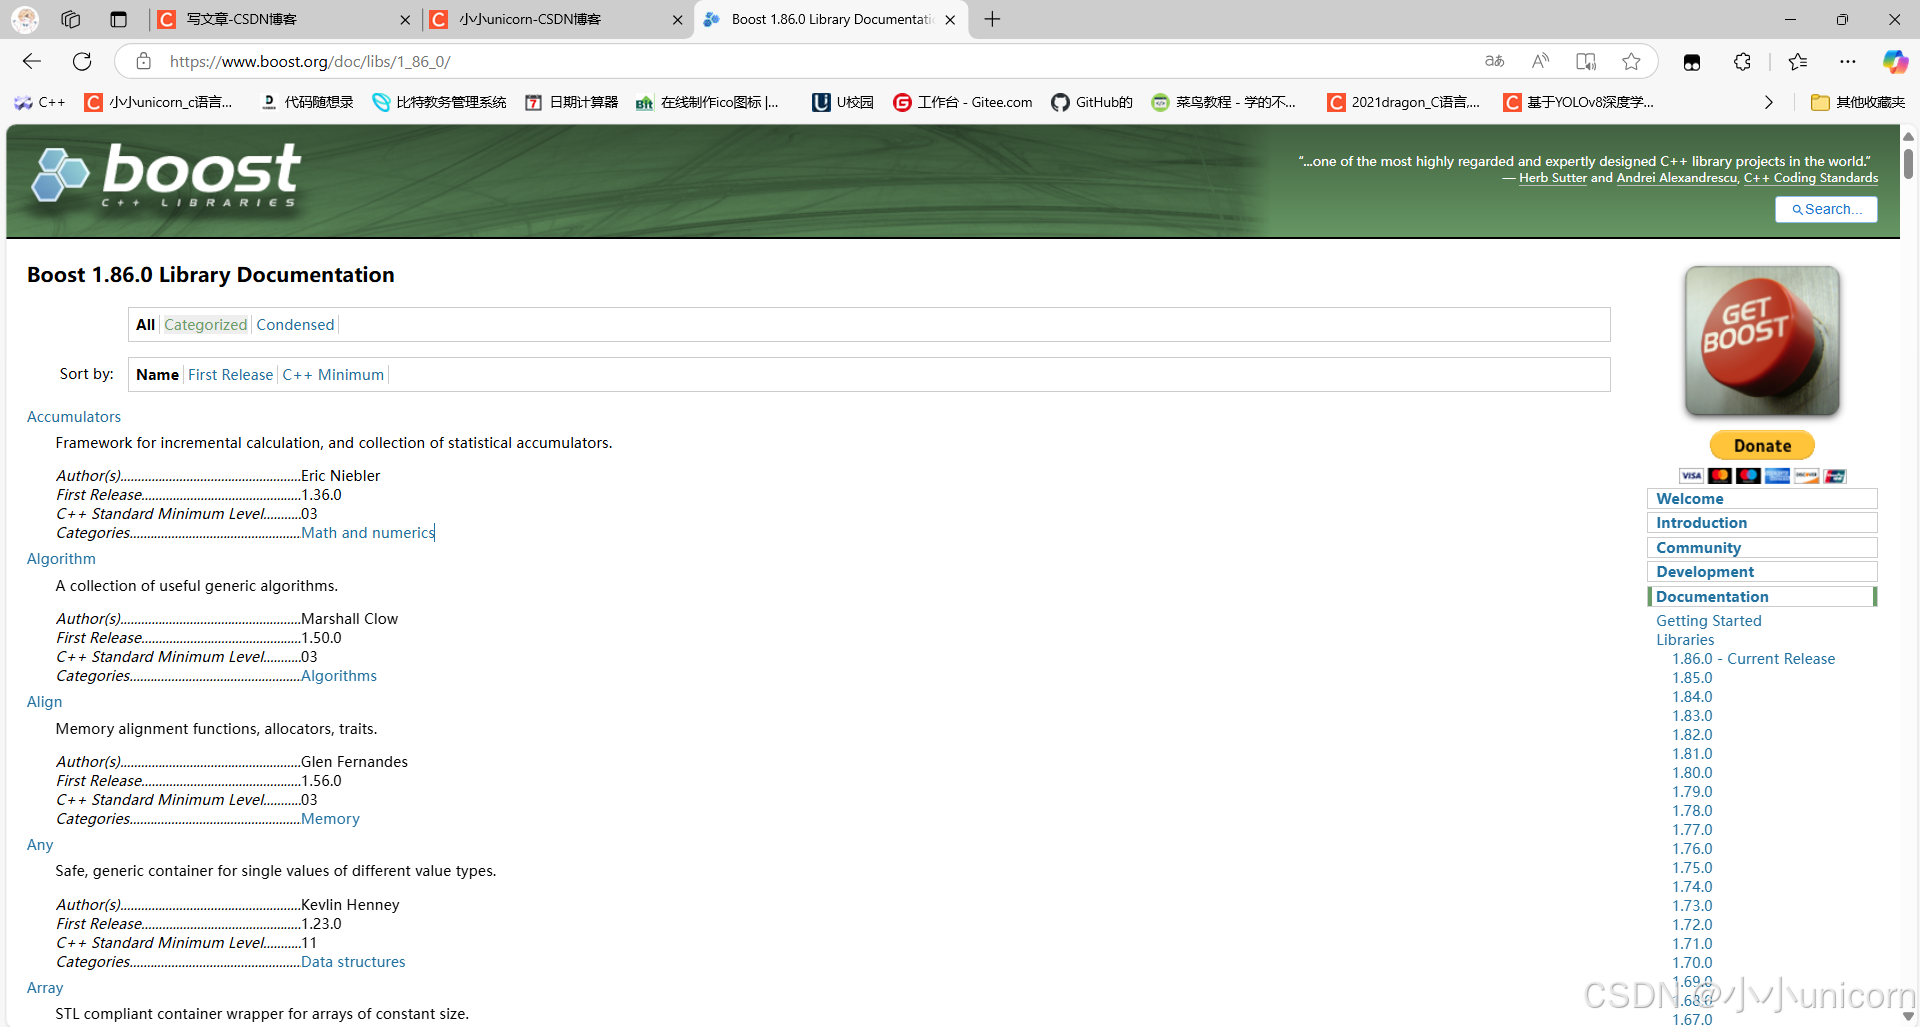The image size is (1920, 1027).
Task: Click the read aloud icon
Action: pyautogui.click(x=1540, y=61)
